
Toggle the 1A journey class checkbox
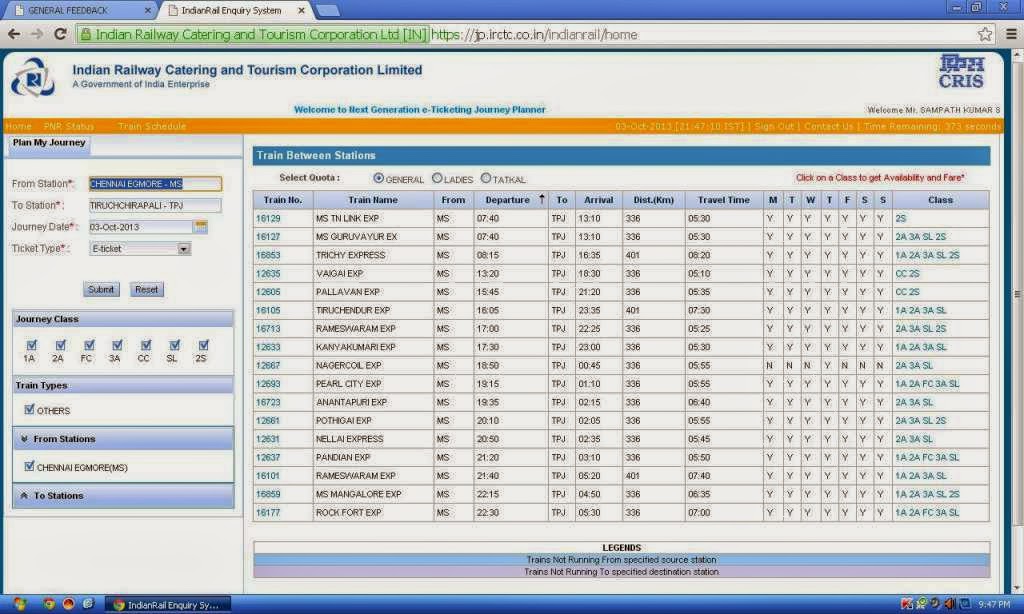[31, 345]
